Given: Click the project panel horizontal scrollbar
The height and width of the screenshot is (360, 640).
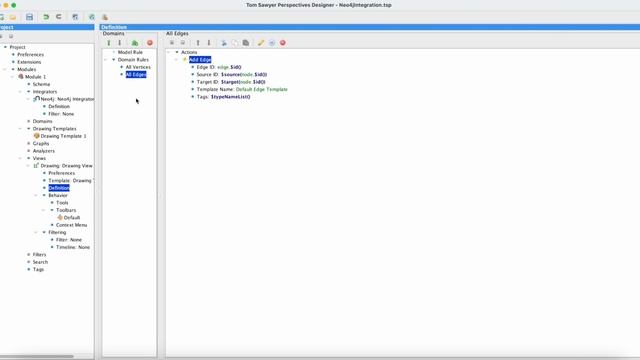Looking at the screenshot, I should (37, 356).
